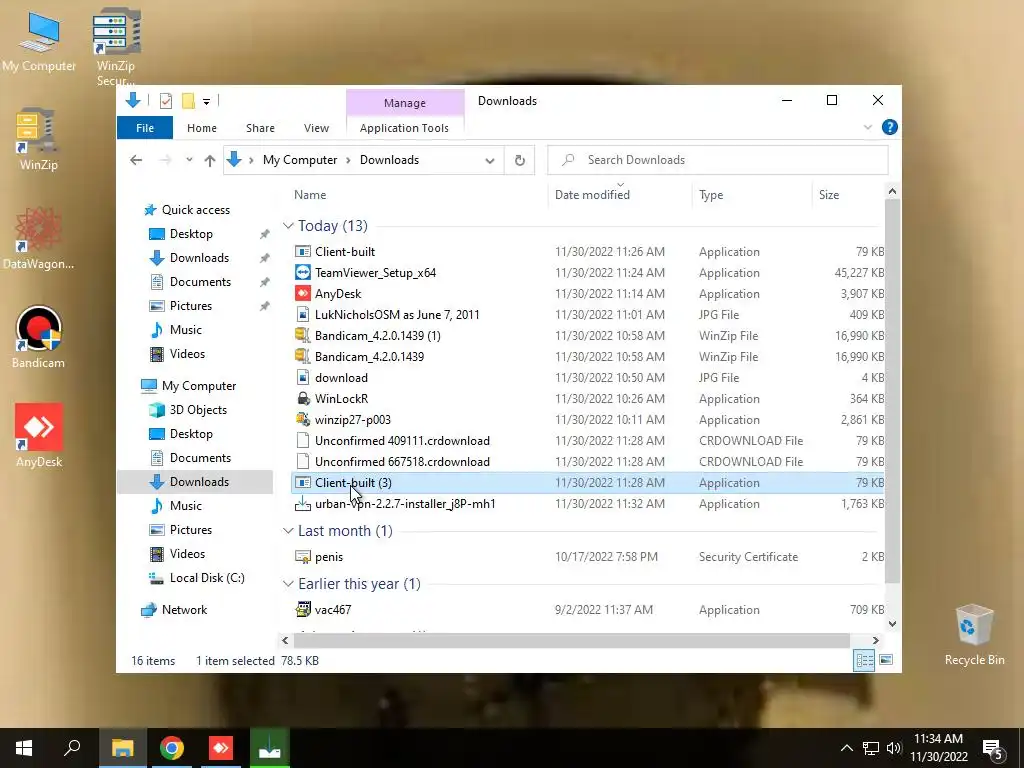1024x768 pixels.
Task: Open the WinZip Secure desktop shortcut
Action: click(x=116, y=46)
